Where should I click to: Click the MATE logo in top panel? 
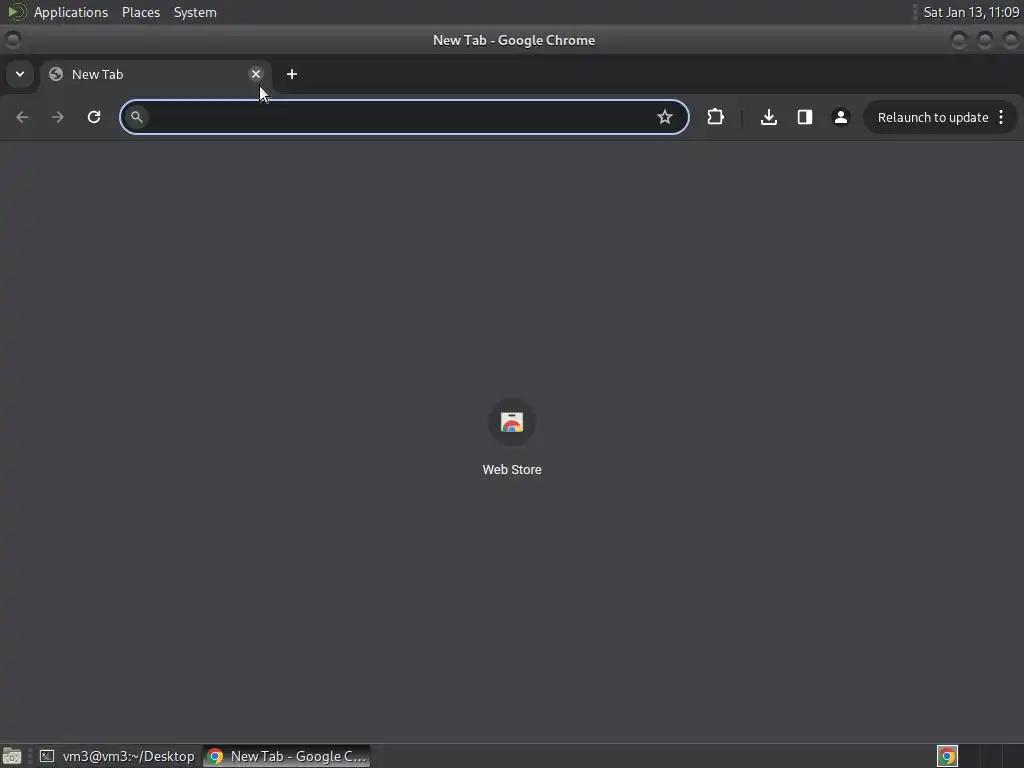(x=16, y=12)
